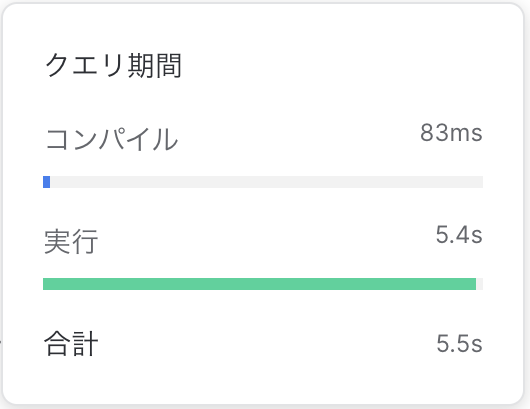Viewport: 530px width, 409px height.
Task: Click the 実 character in 実行
Action: click(57, 241)
